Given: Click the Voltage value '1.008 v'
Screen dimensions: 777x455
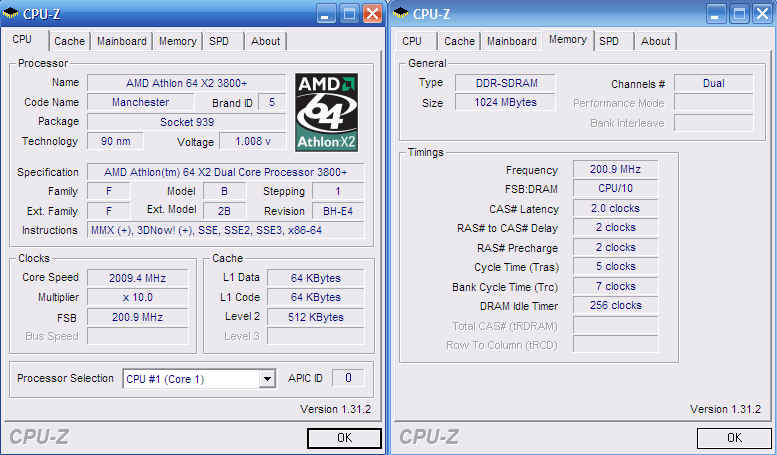Looking at the screenshot, I should tap(253, 141).
